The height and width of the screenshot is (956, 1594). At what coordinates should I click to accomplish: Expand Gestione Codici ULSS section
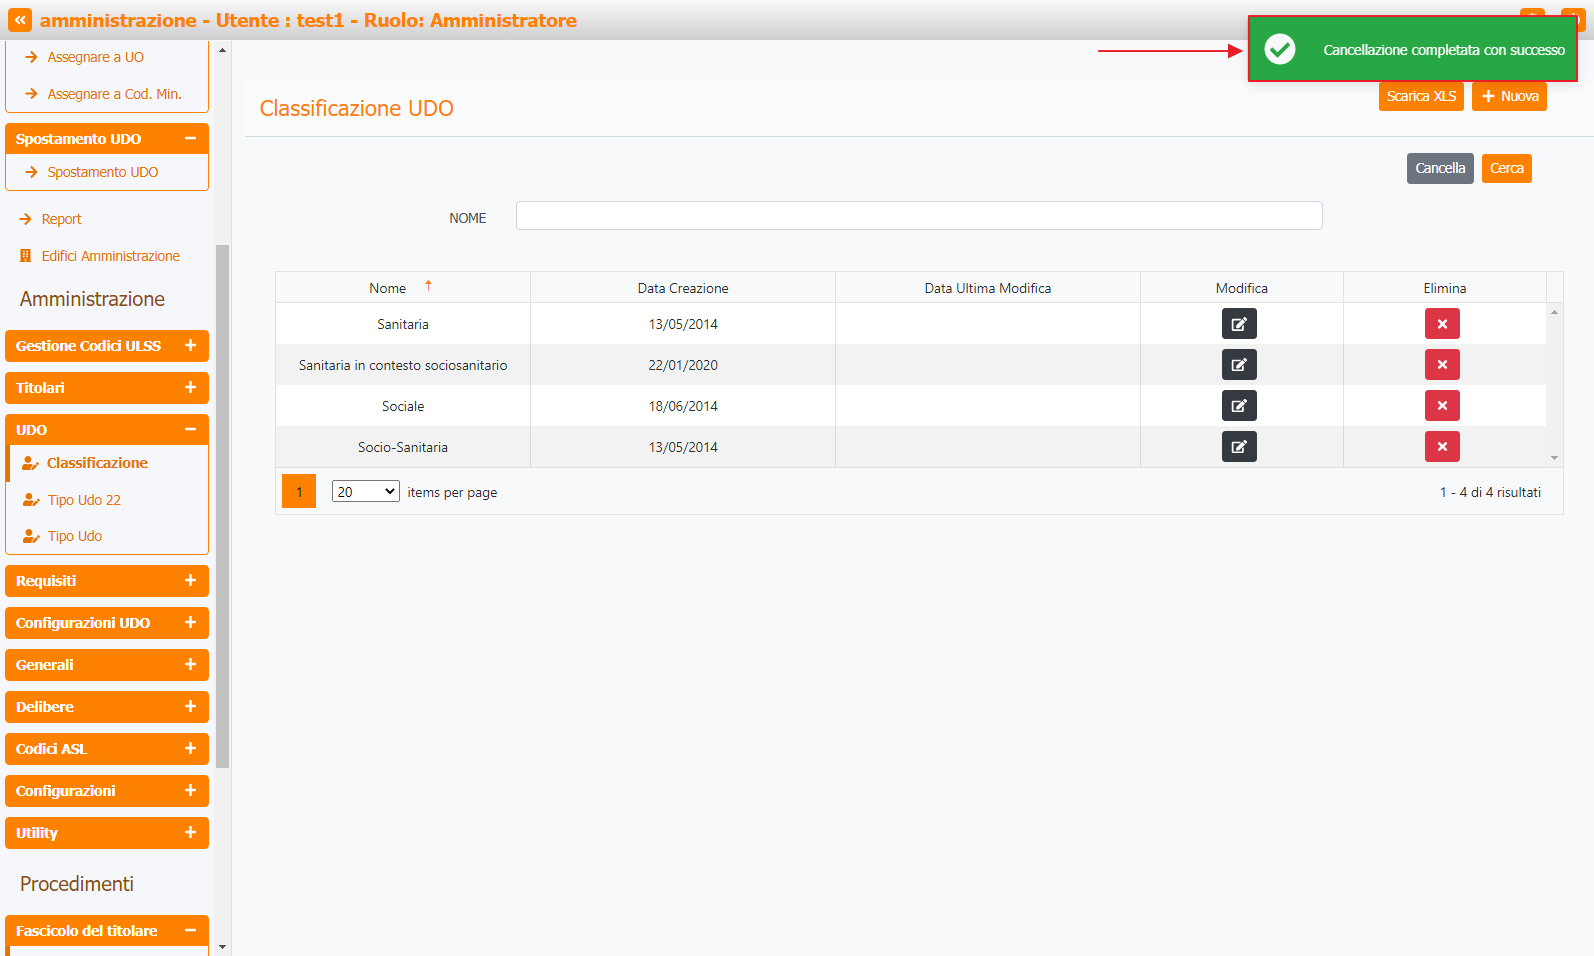click(190, 346)
